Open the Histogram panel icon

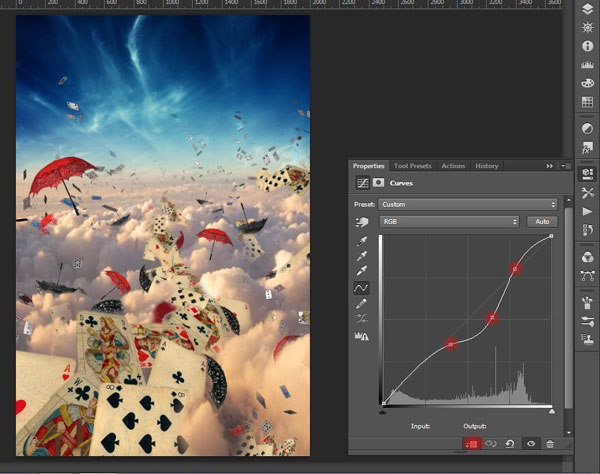587,65
